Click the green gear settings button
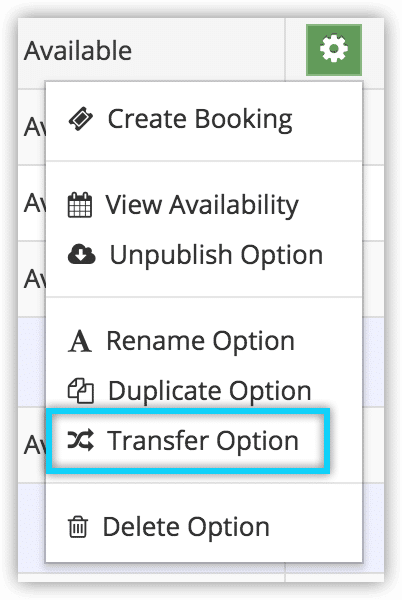Image resolution: width=402 pixels, height=600 pixels. pos(334,49)
